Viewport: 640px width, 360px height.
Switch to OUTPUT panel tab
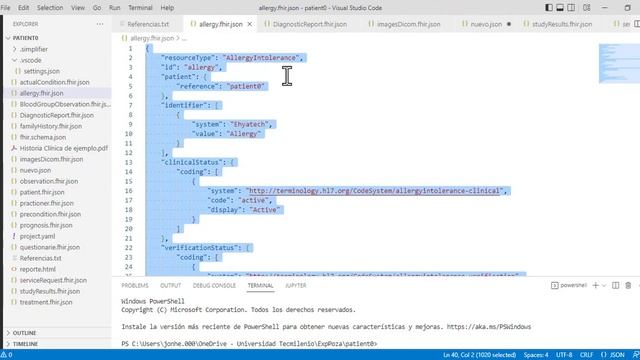point(171,285)
